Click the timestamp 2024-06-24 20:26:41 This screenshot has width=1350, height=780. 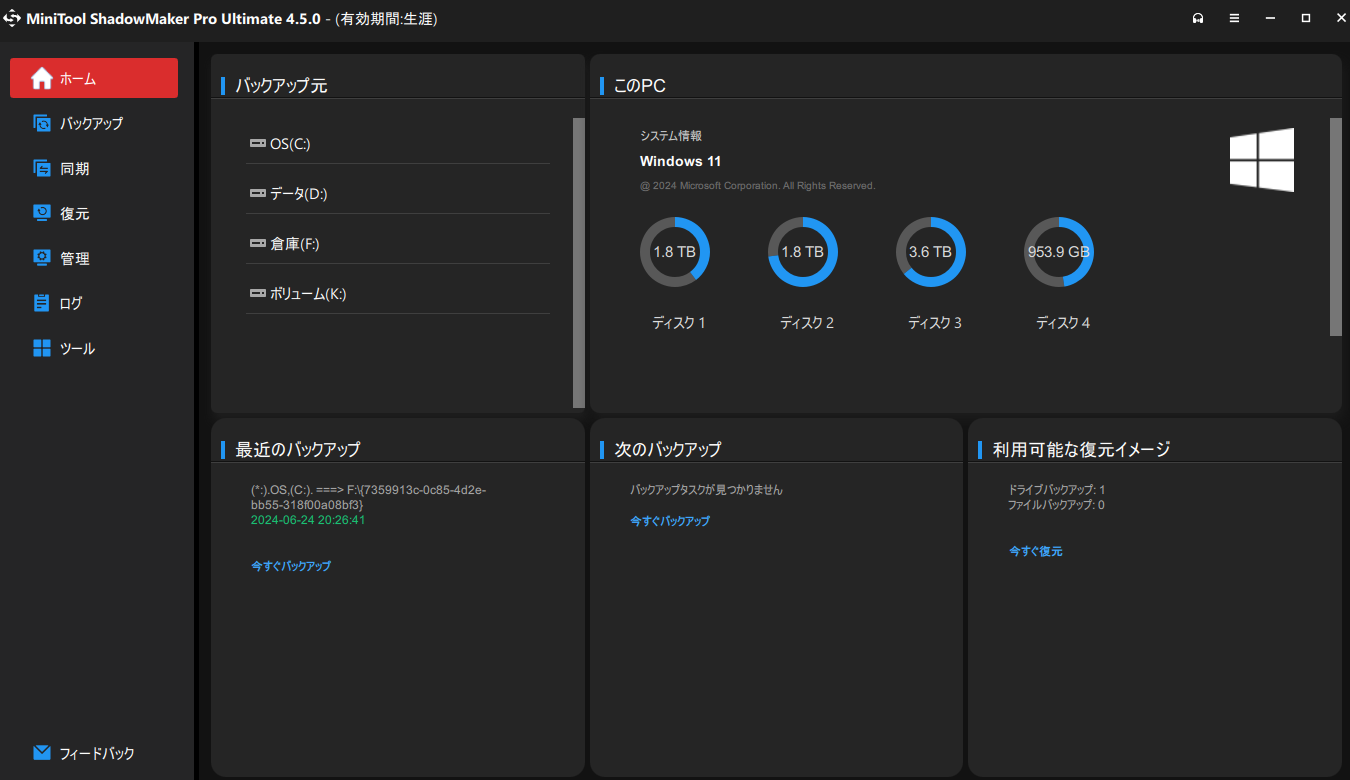click(308, 520)
